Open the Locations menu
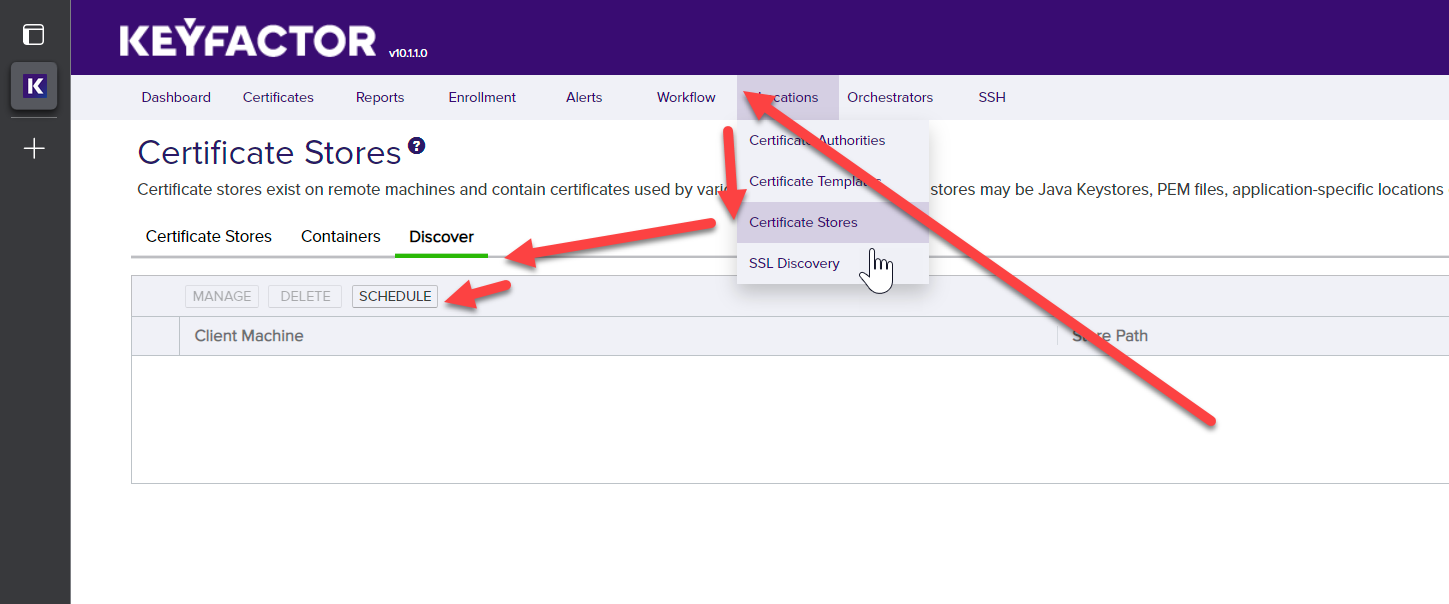Viewport: 1449px width, 604px height. click(788, 97)
